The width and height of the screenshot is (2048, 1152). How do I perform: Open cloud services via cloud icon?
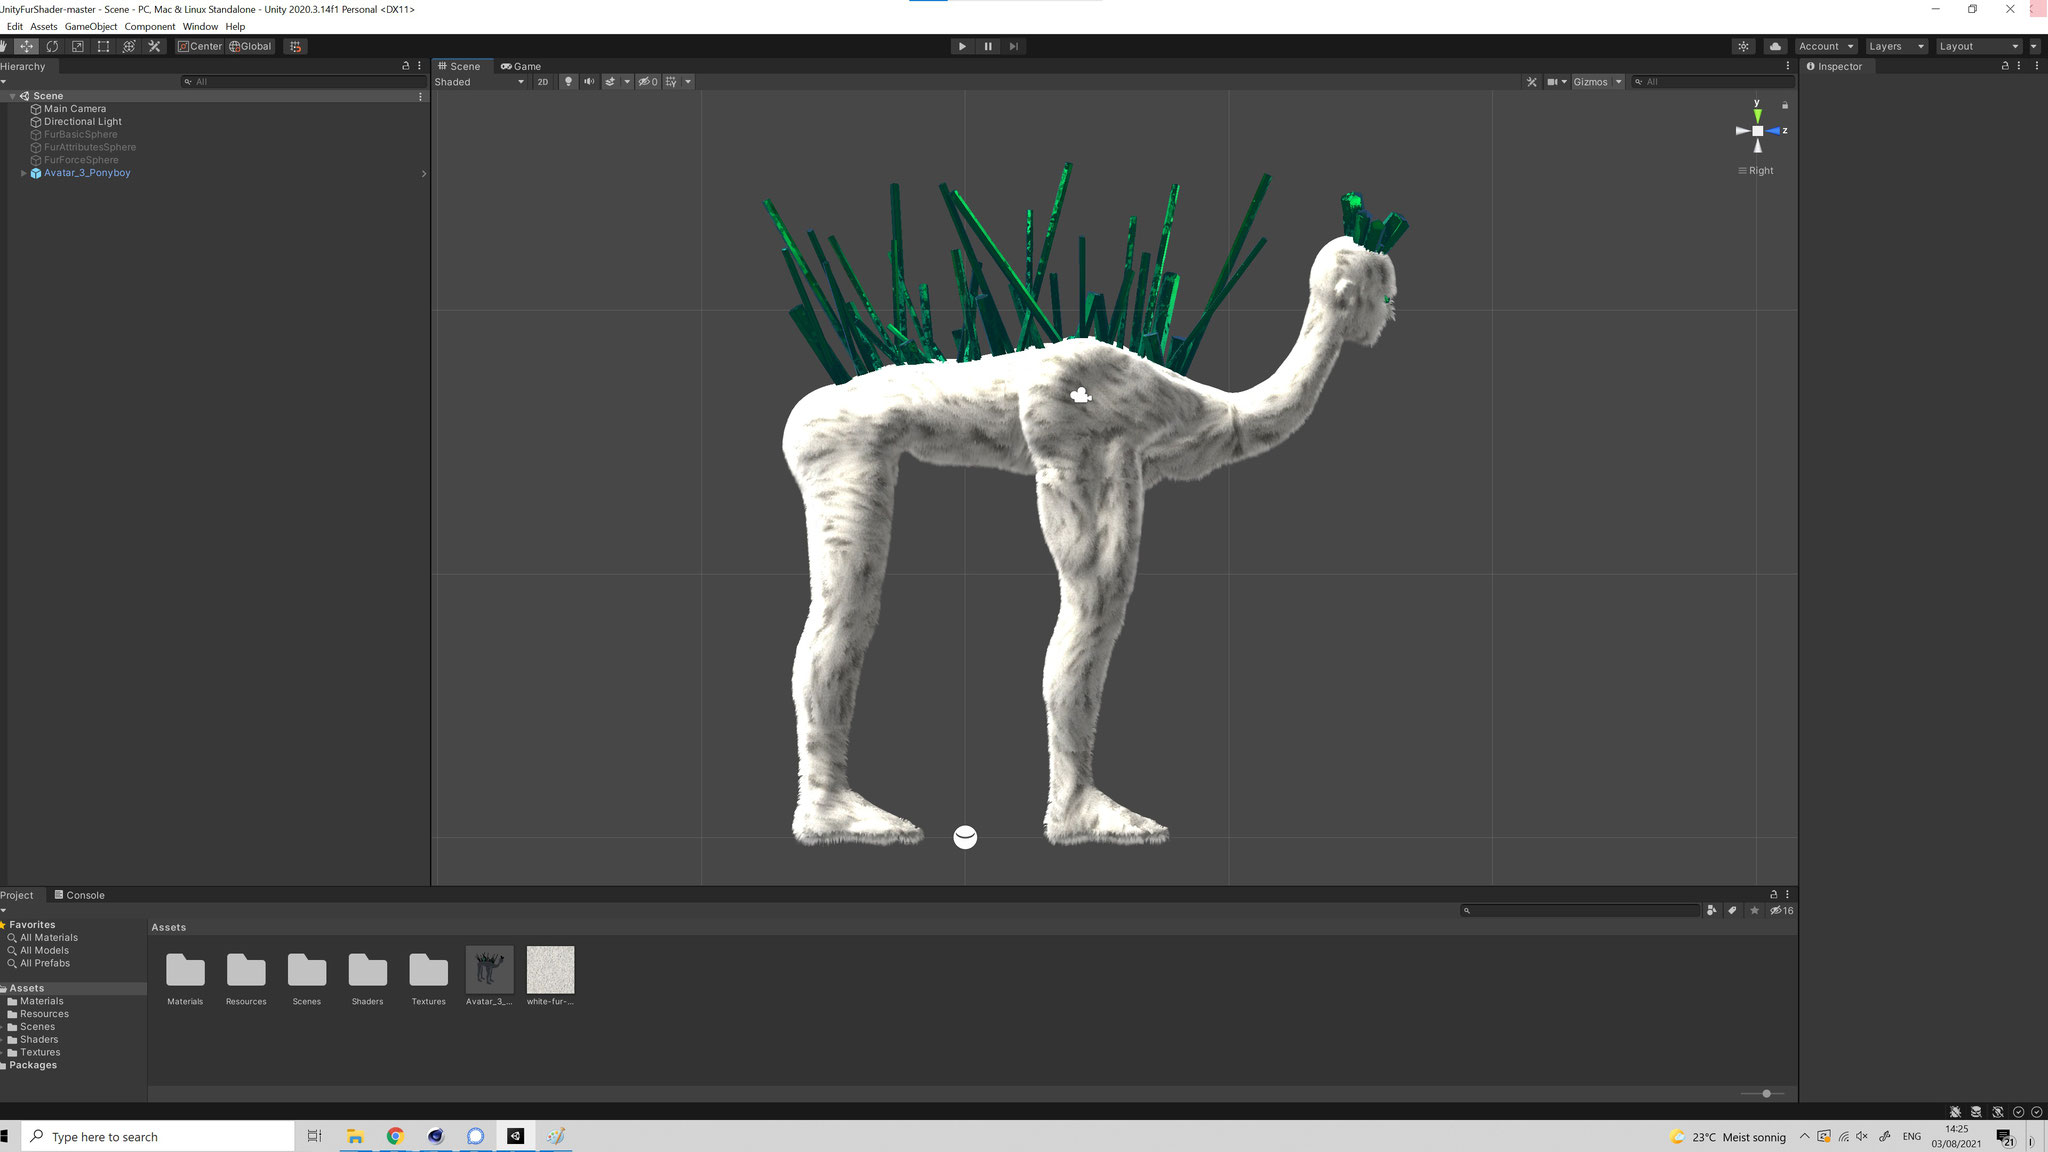click(x=1775, y=46)
